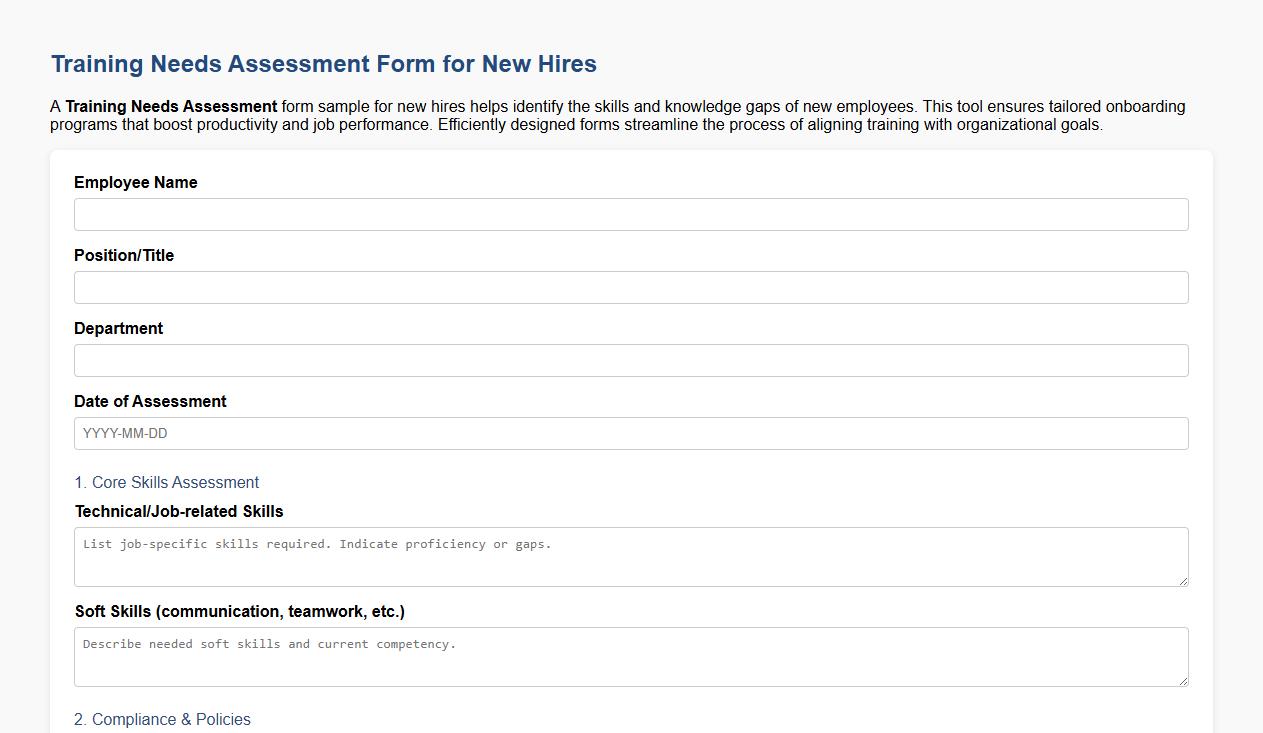Viewport: 1263px width, 733px height.
Task: Click the Soft Skills label
Action: (239, 611)
